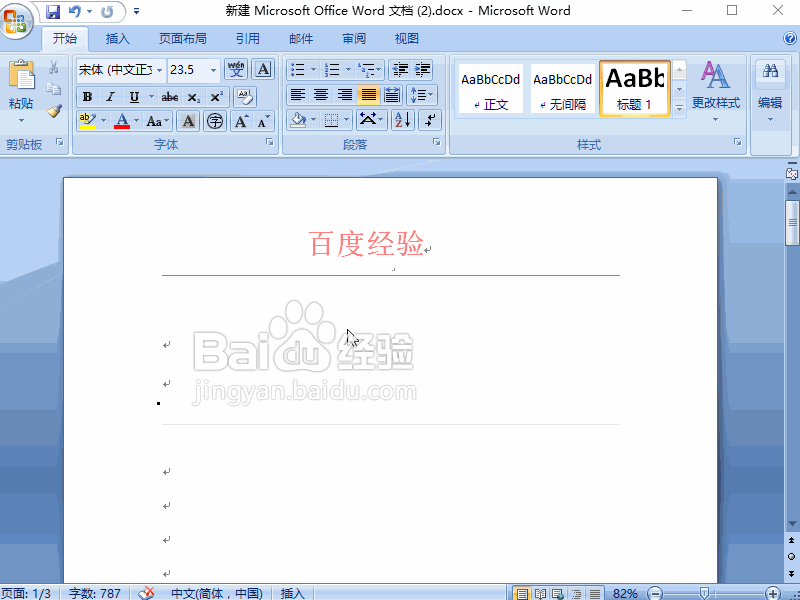Open the 引用 tab

[x=247, y=39]
